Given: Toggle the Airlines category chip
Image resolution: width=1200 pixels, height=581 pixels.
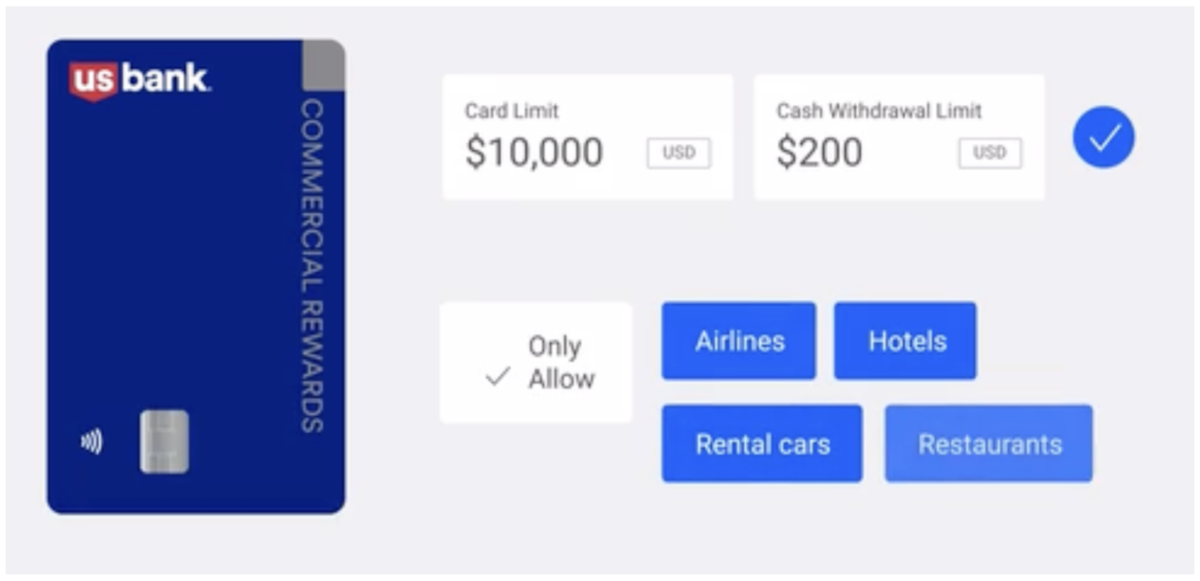Looking at the screenshot, I should coord(739,341).
